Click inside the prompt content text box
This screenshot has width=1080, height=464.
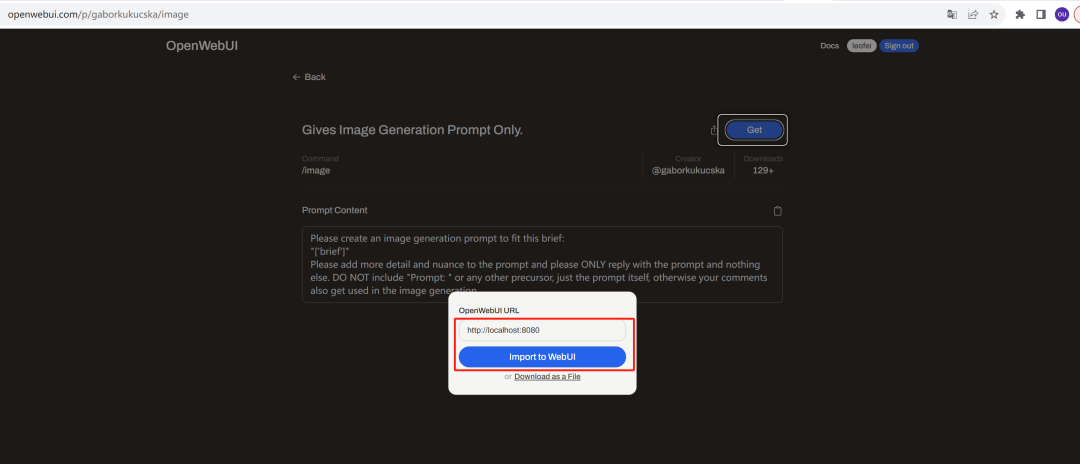pos(542,264)
